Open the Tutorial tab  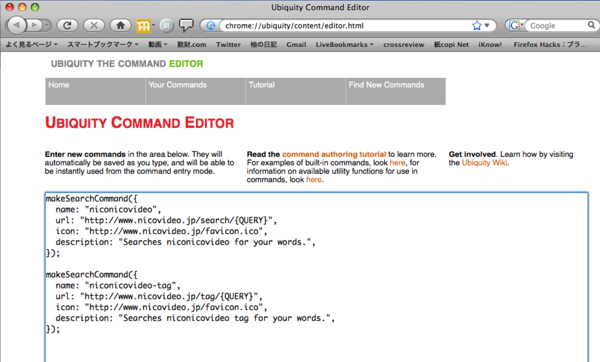point(295,91)
